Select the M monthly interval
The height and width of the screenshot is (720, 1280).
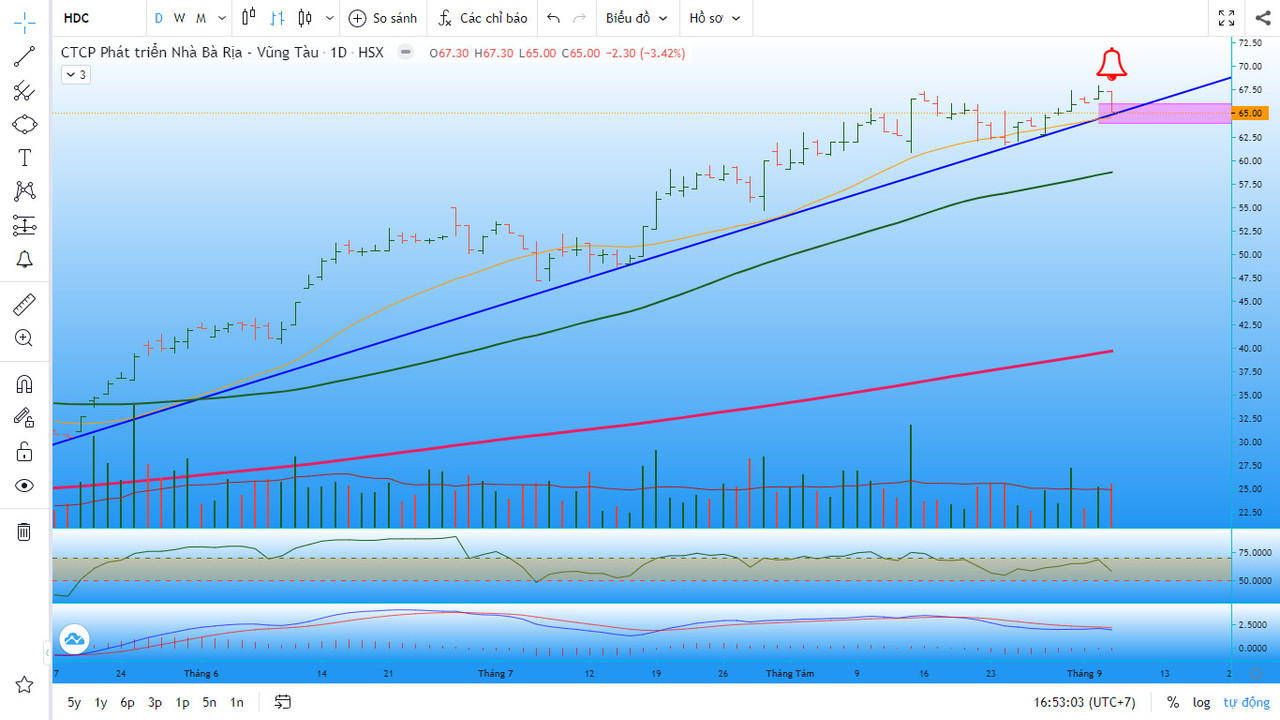201,18
